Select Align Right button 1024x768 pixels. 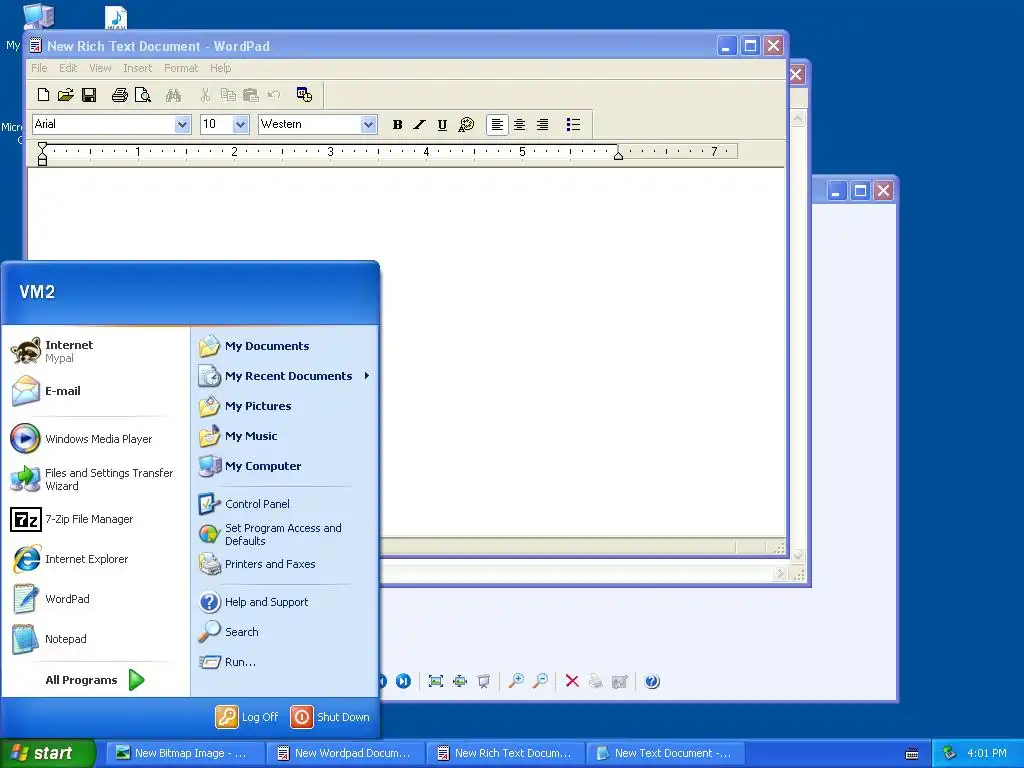click(x=543, y=125)
